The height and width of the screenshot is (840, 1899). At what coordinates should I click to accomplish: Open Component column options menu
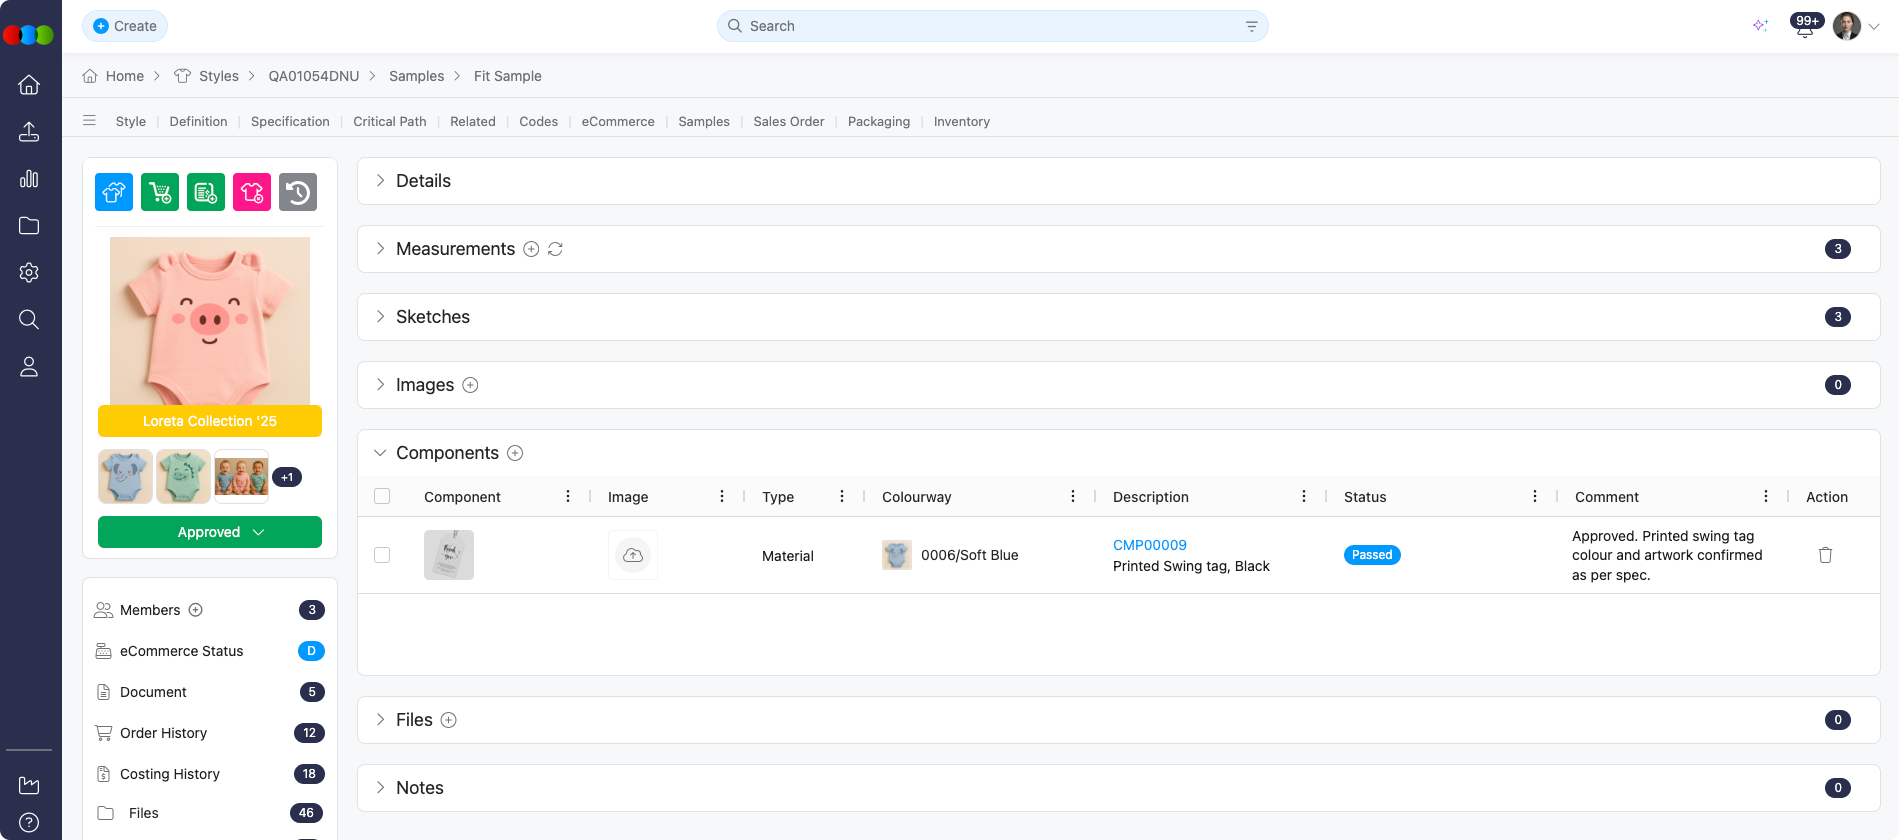[568, 496]
